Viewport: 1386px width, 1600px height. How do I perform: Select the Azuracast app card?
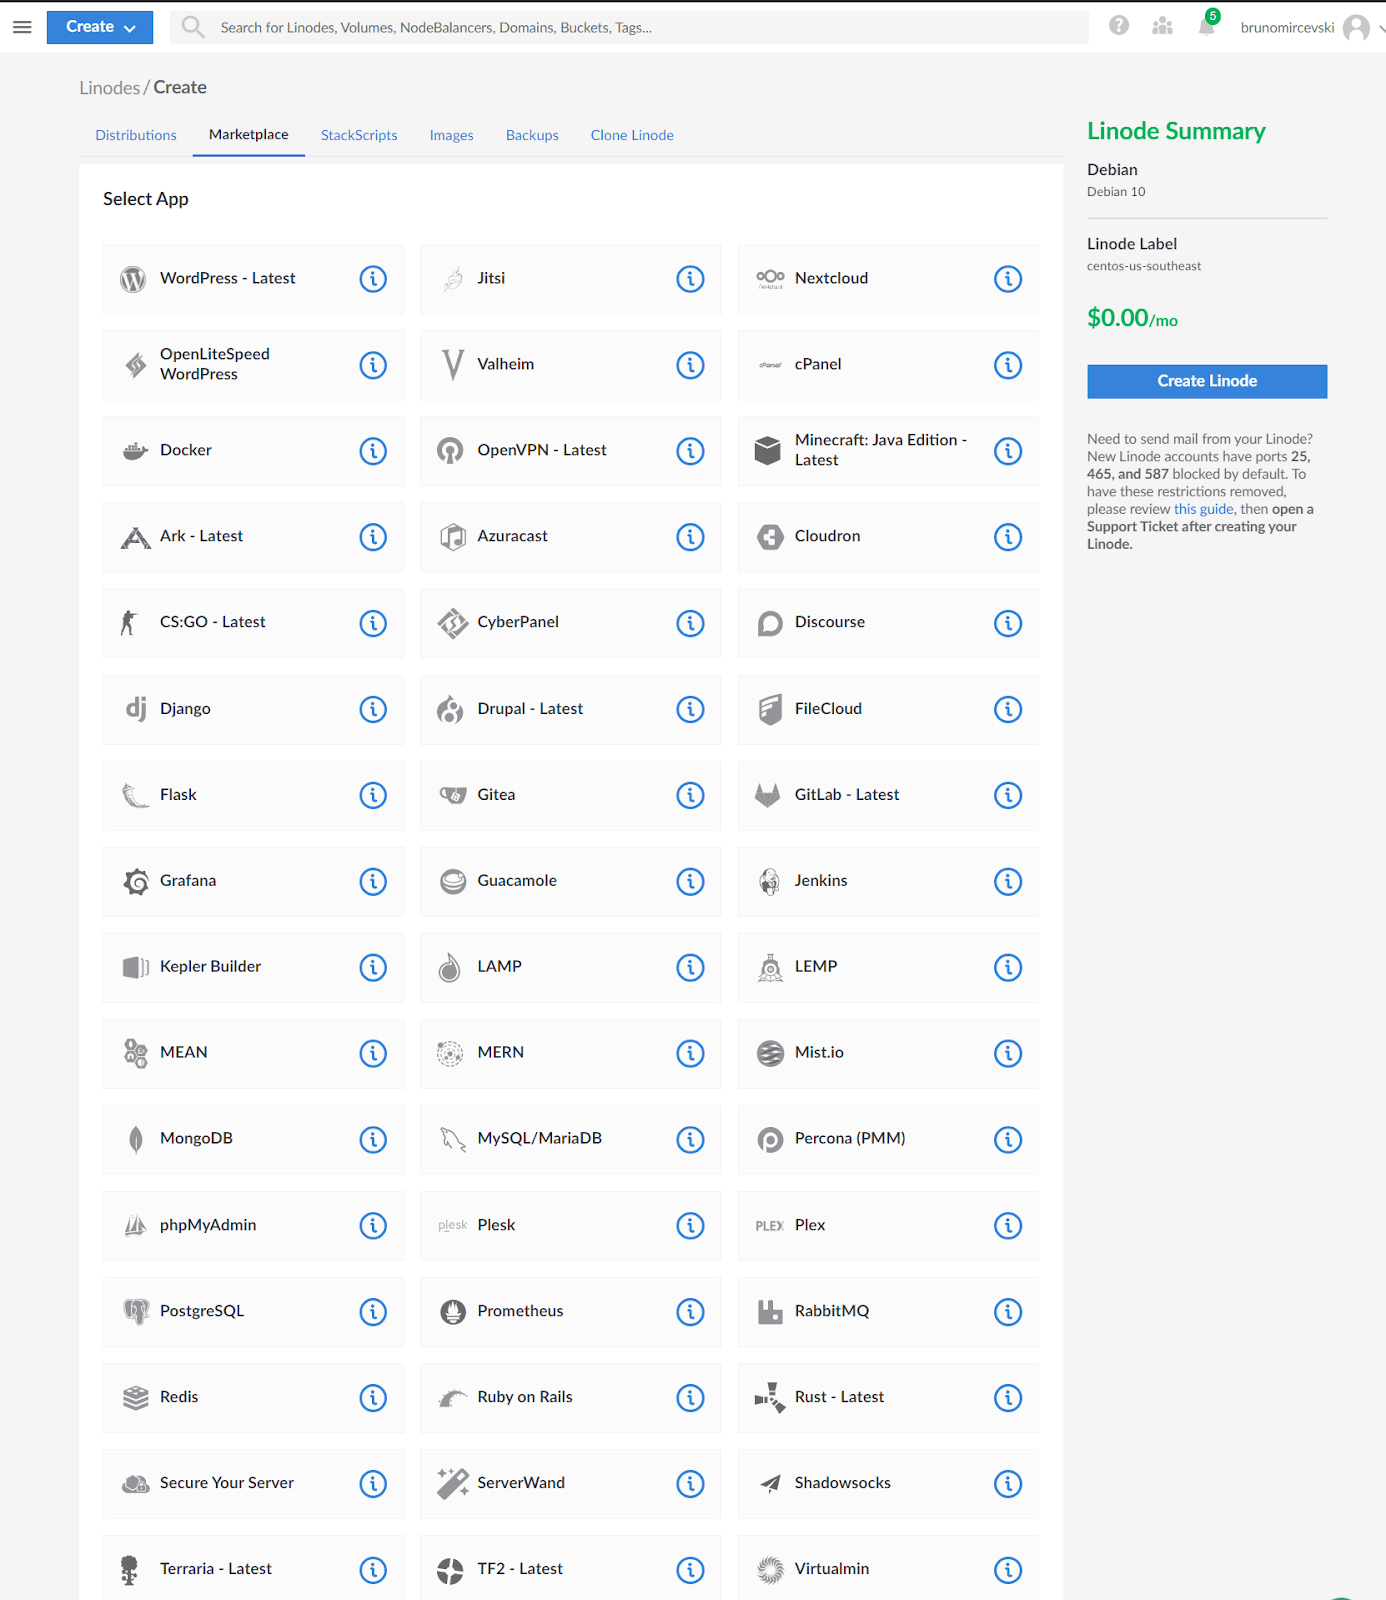coord(570,537)
